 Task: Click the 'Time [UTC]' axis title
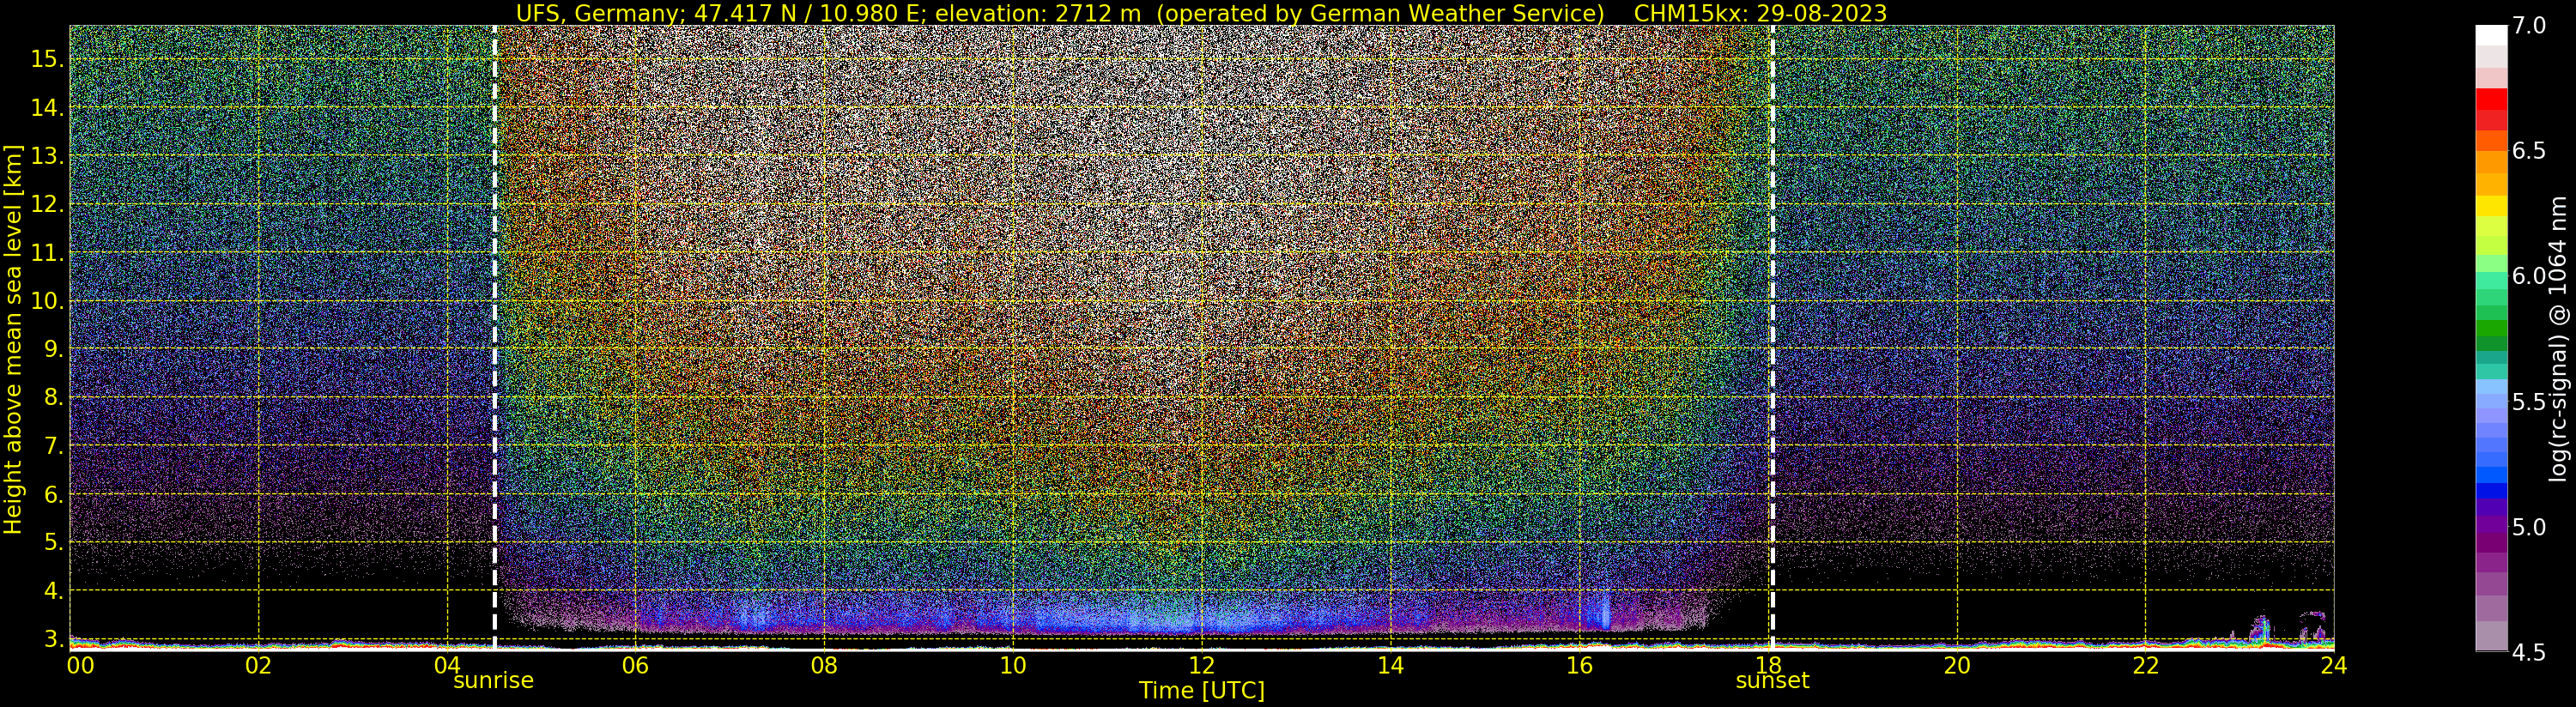click(x=1202, y=691)
